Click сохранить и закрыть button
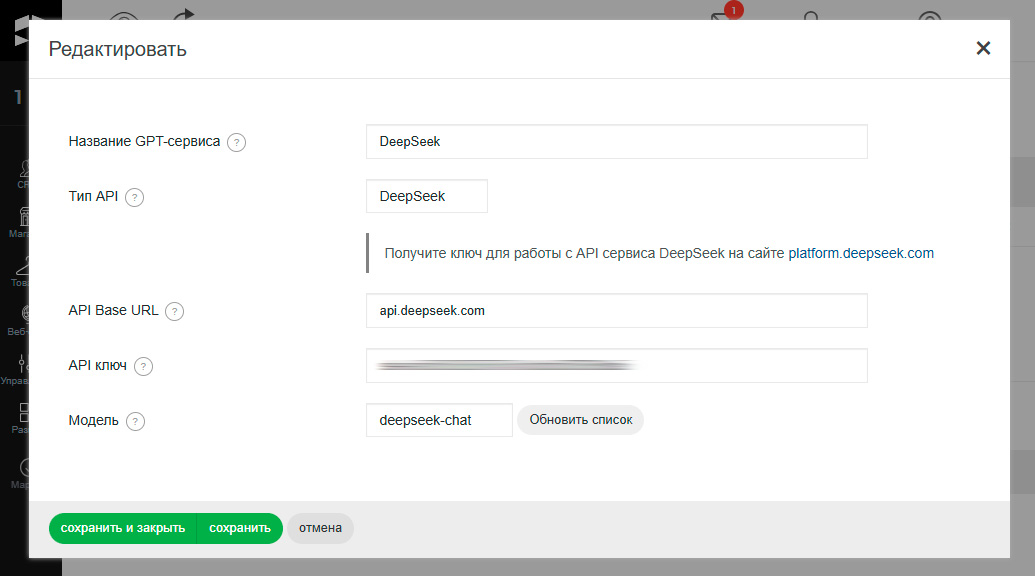This screenshot has width=1035, height=576. (x=123, y=528)
